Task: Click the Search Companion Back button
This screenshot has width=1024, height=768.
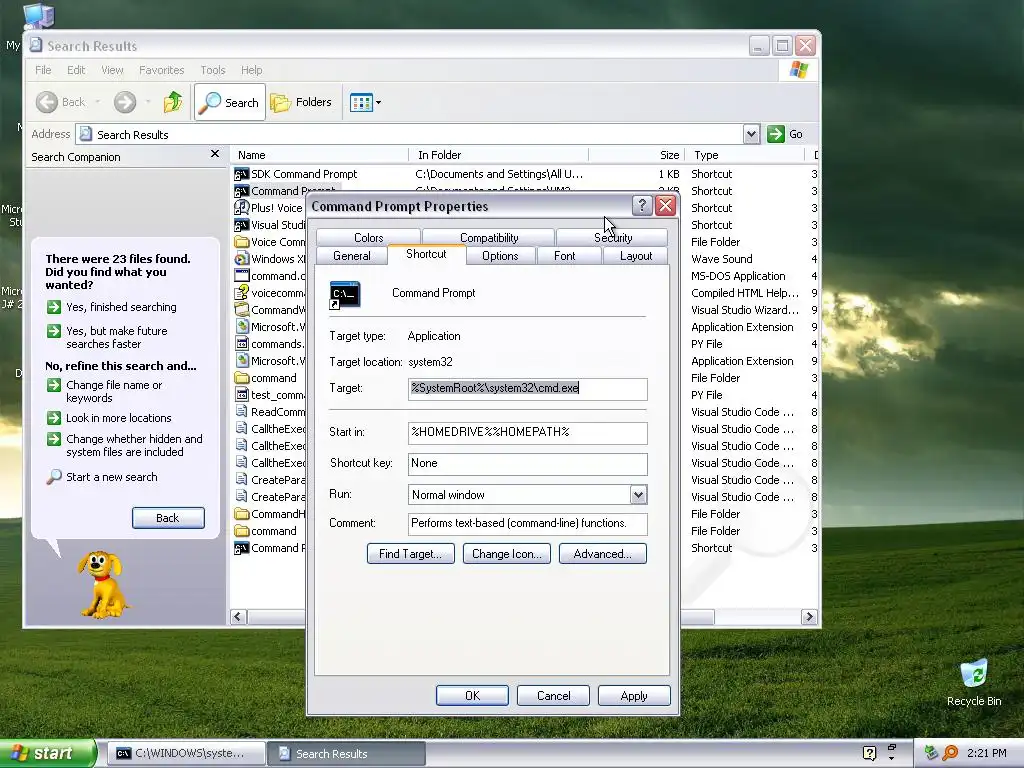Action: pos(168,518)
